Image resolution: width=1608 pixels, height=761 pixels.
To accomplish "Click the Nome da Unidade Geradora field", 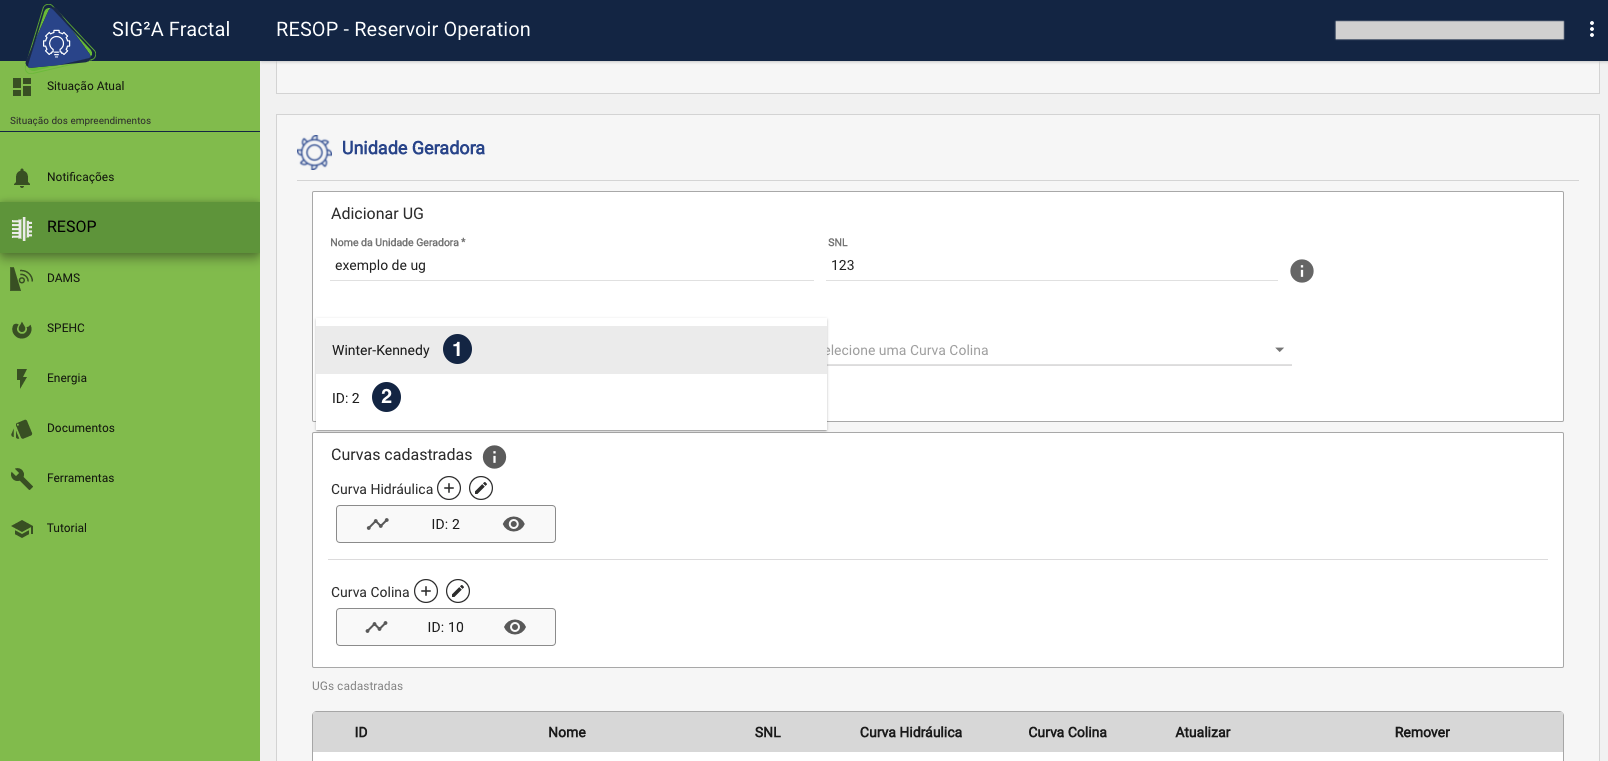I will click(x=572, y=266).
